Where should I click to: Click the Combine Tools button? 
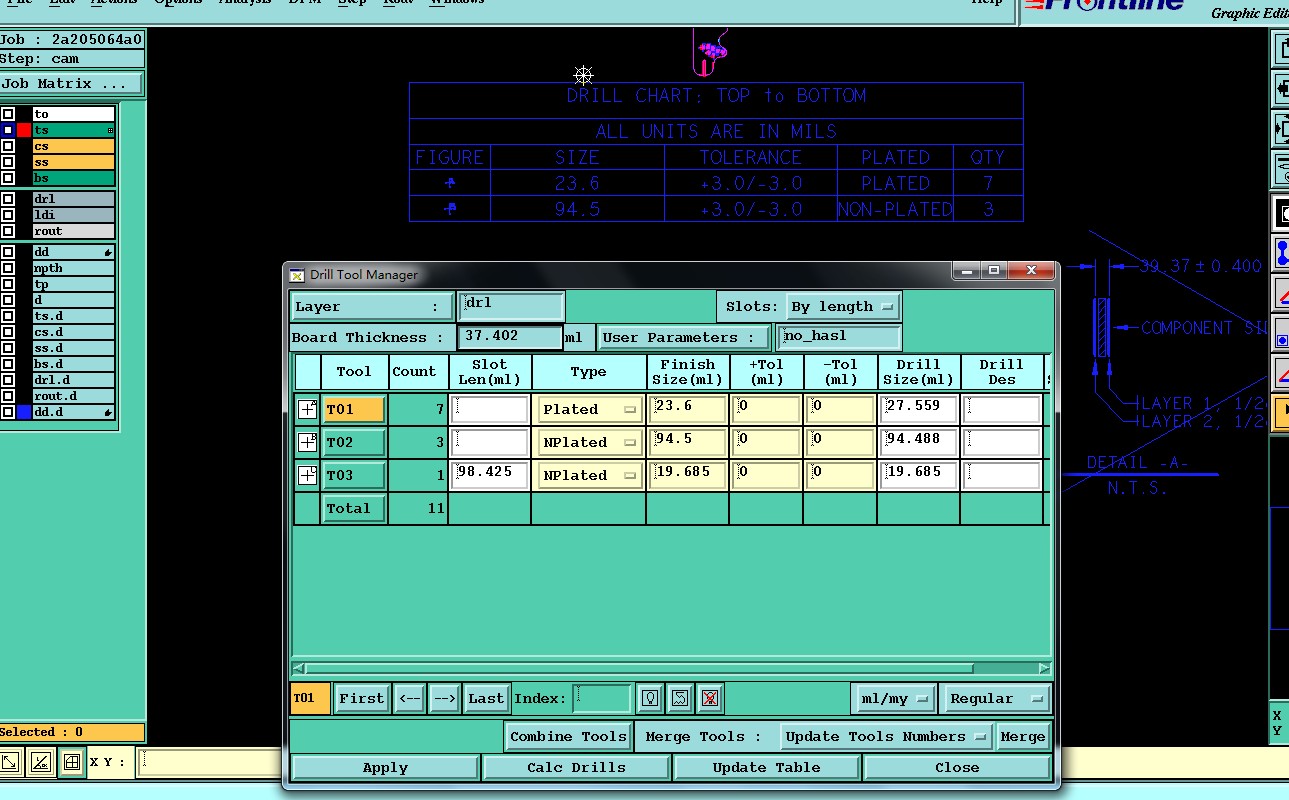point(568,736)
